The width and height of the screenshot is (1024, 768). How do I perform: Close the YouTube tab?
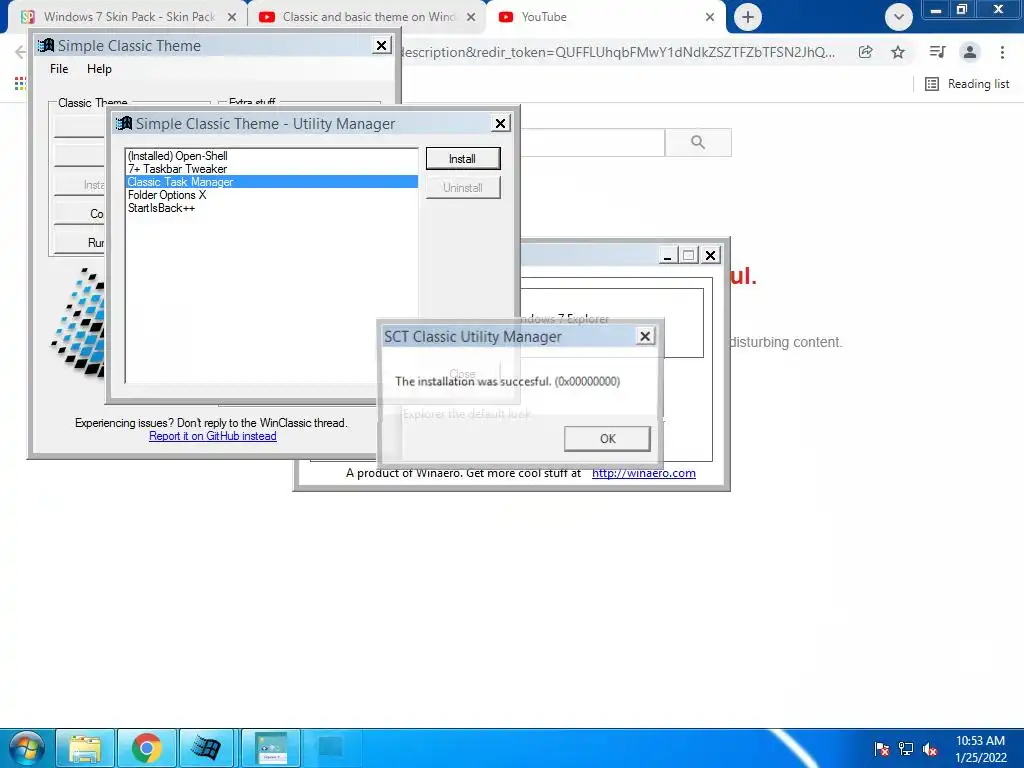[x=710, y=17]
